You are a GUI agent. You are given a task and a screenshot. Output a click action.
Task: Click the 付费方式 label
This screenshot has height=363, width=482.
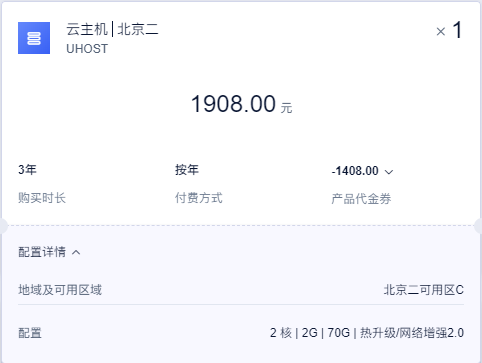pyautogui.click(x=199, y=198)
